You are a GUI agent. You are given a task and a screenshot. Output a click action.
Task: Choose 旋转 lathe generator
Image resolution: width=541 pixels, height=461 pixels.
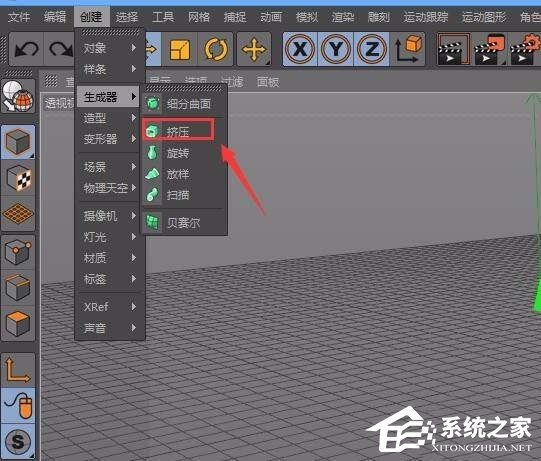click(184, 153)
